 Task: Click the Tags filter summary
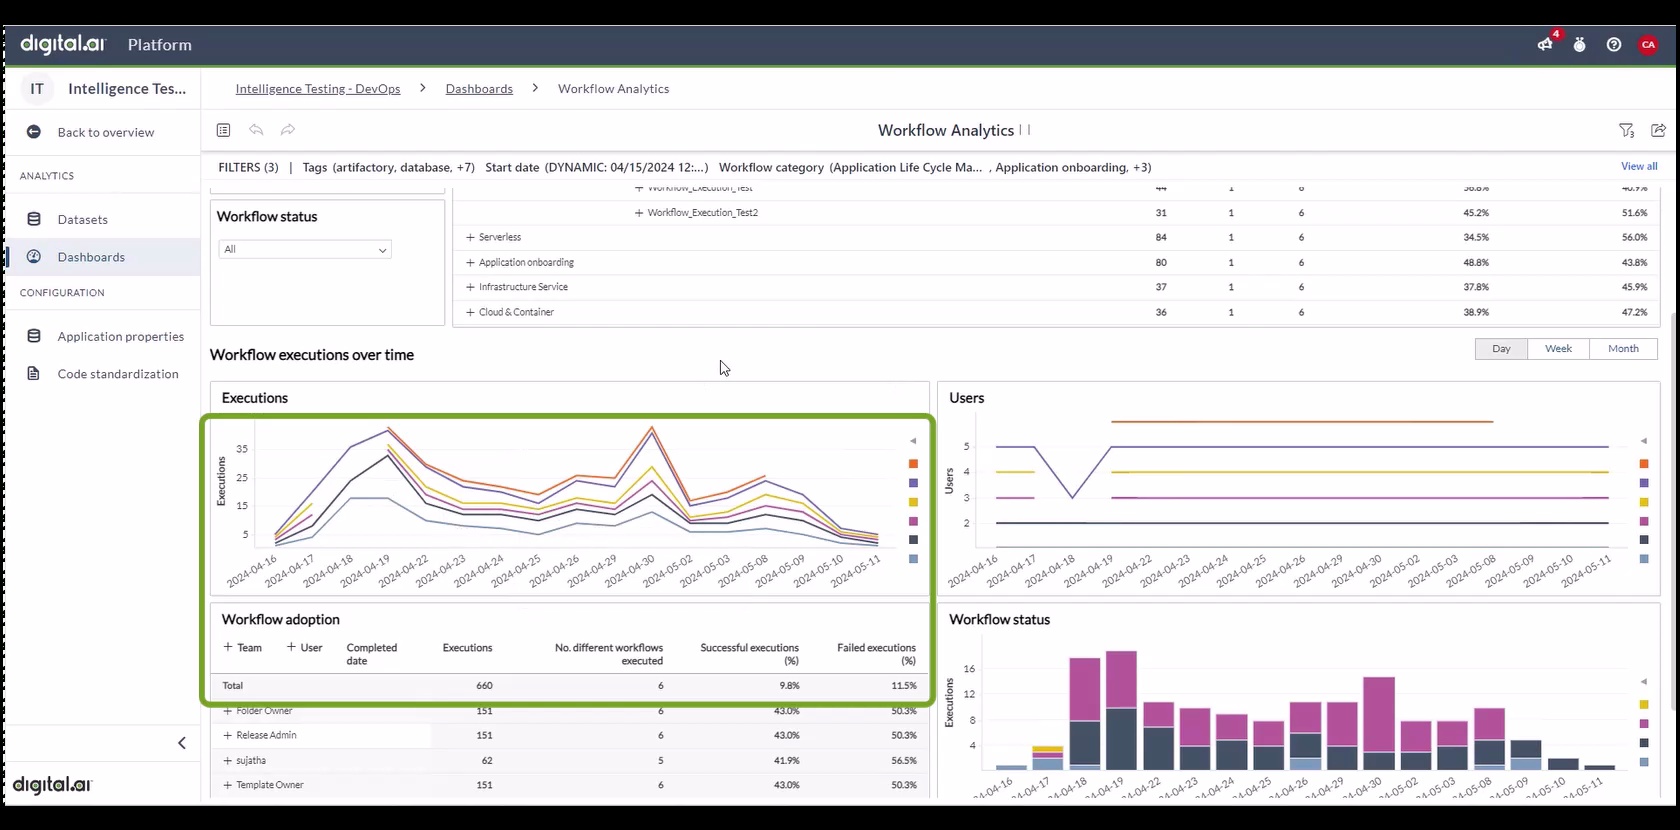coord(388,167)
